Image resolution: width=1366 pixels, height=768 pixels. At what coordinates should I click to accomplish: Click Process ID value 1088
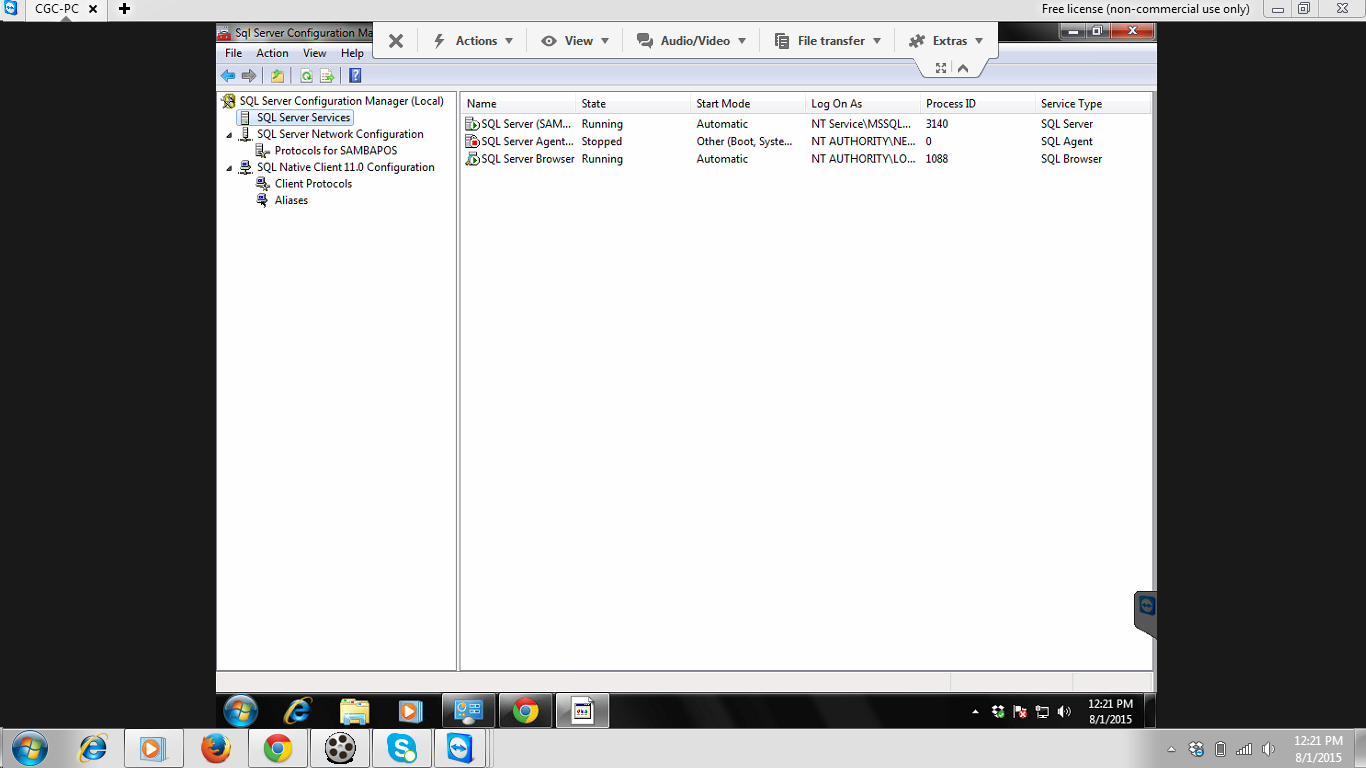(937, 159)
